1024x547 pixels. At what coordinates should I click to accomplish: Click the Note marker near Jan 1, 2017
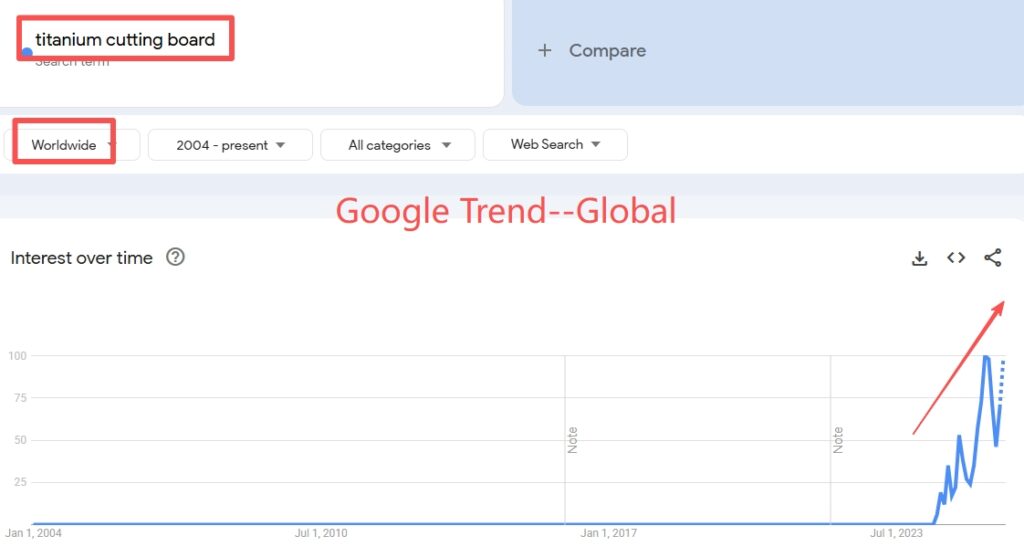coord(573,440)
